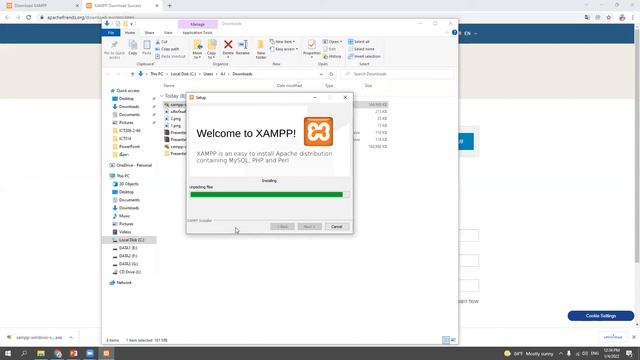
Task: Click Cookie Settings button on webpage
Action: [x=601, y=316]
